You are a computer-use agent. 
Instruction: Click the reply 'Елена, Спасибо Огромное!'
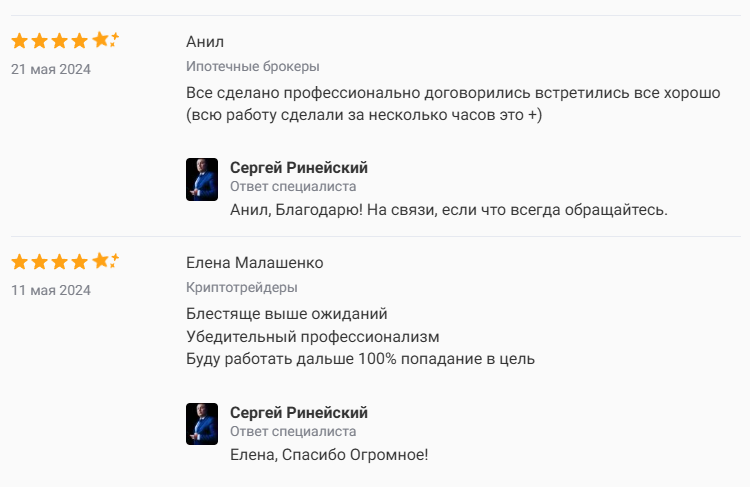pyautogui.click(x=329, y=455)
